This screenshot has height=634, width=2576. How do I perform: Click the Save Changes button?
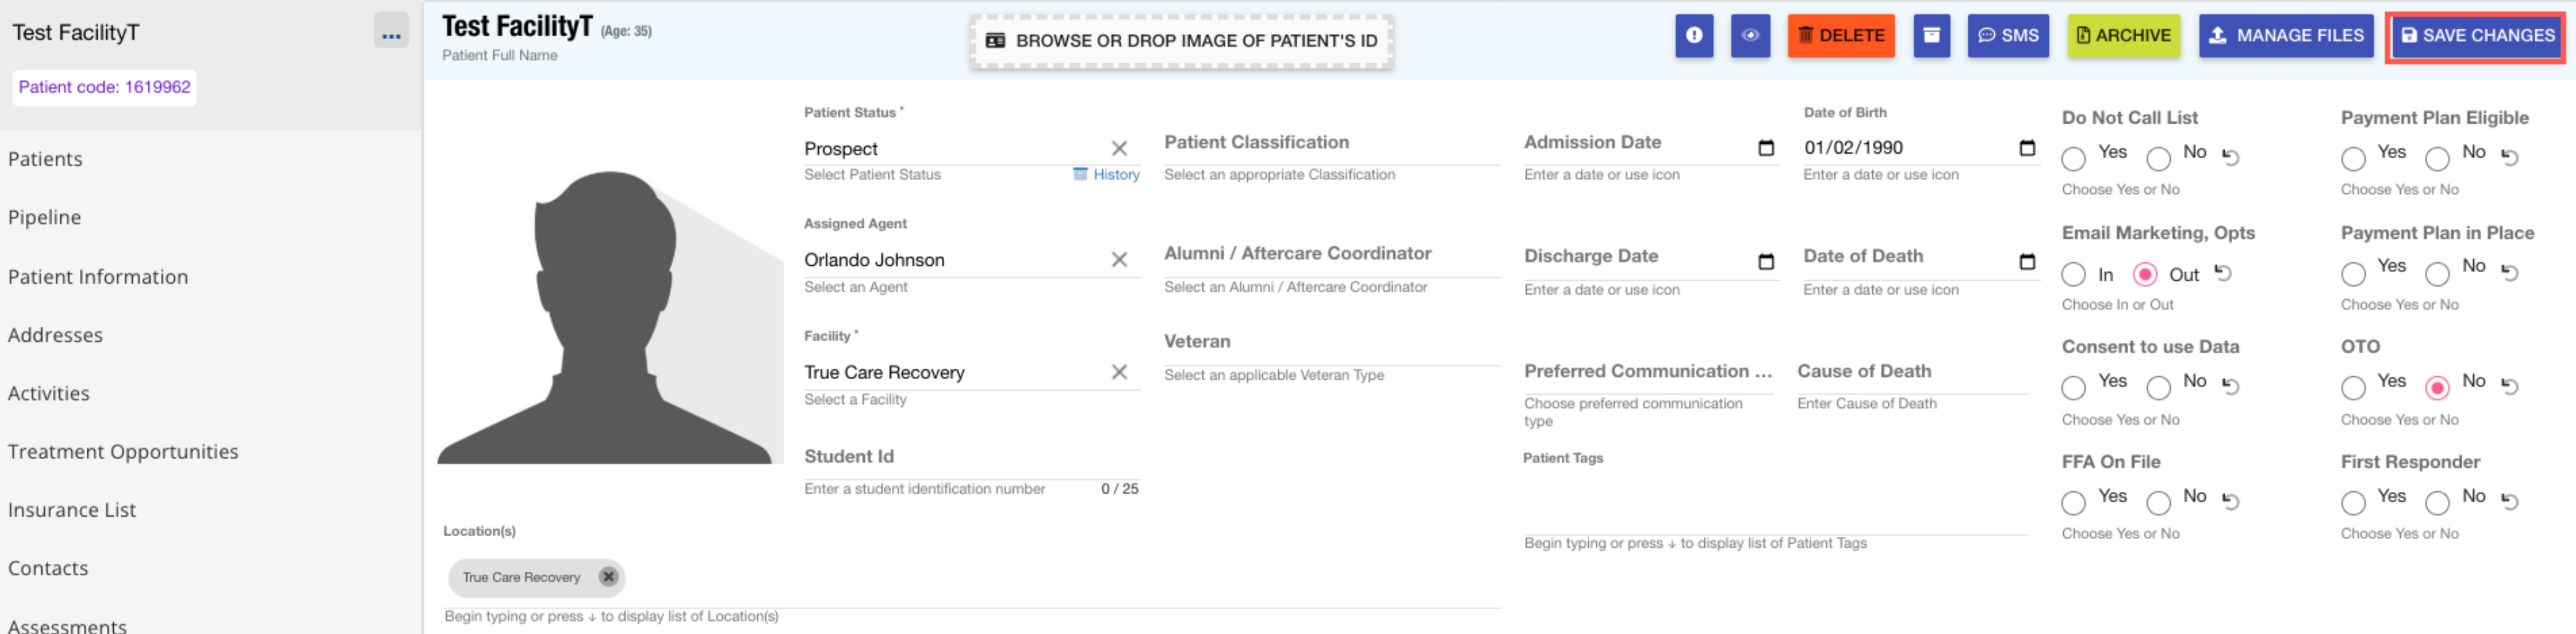coord(2477,36)
